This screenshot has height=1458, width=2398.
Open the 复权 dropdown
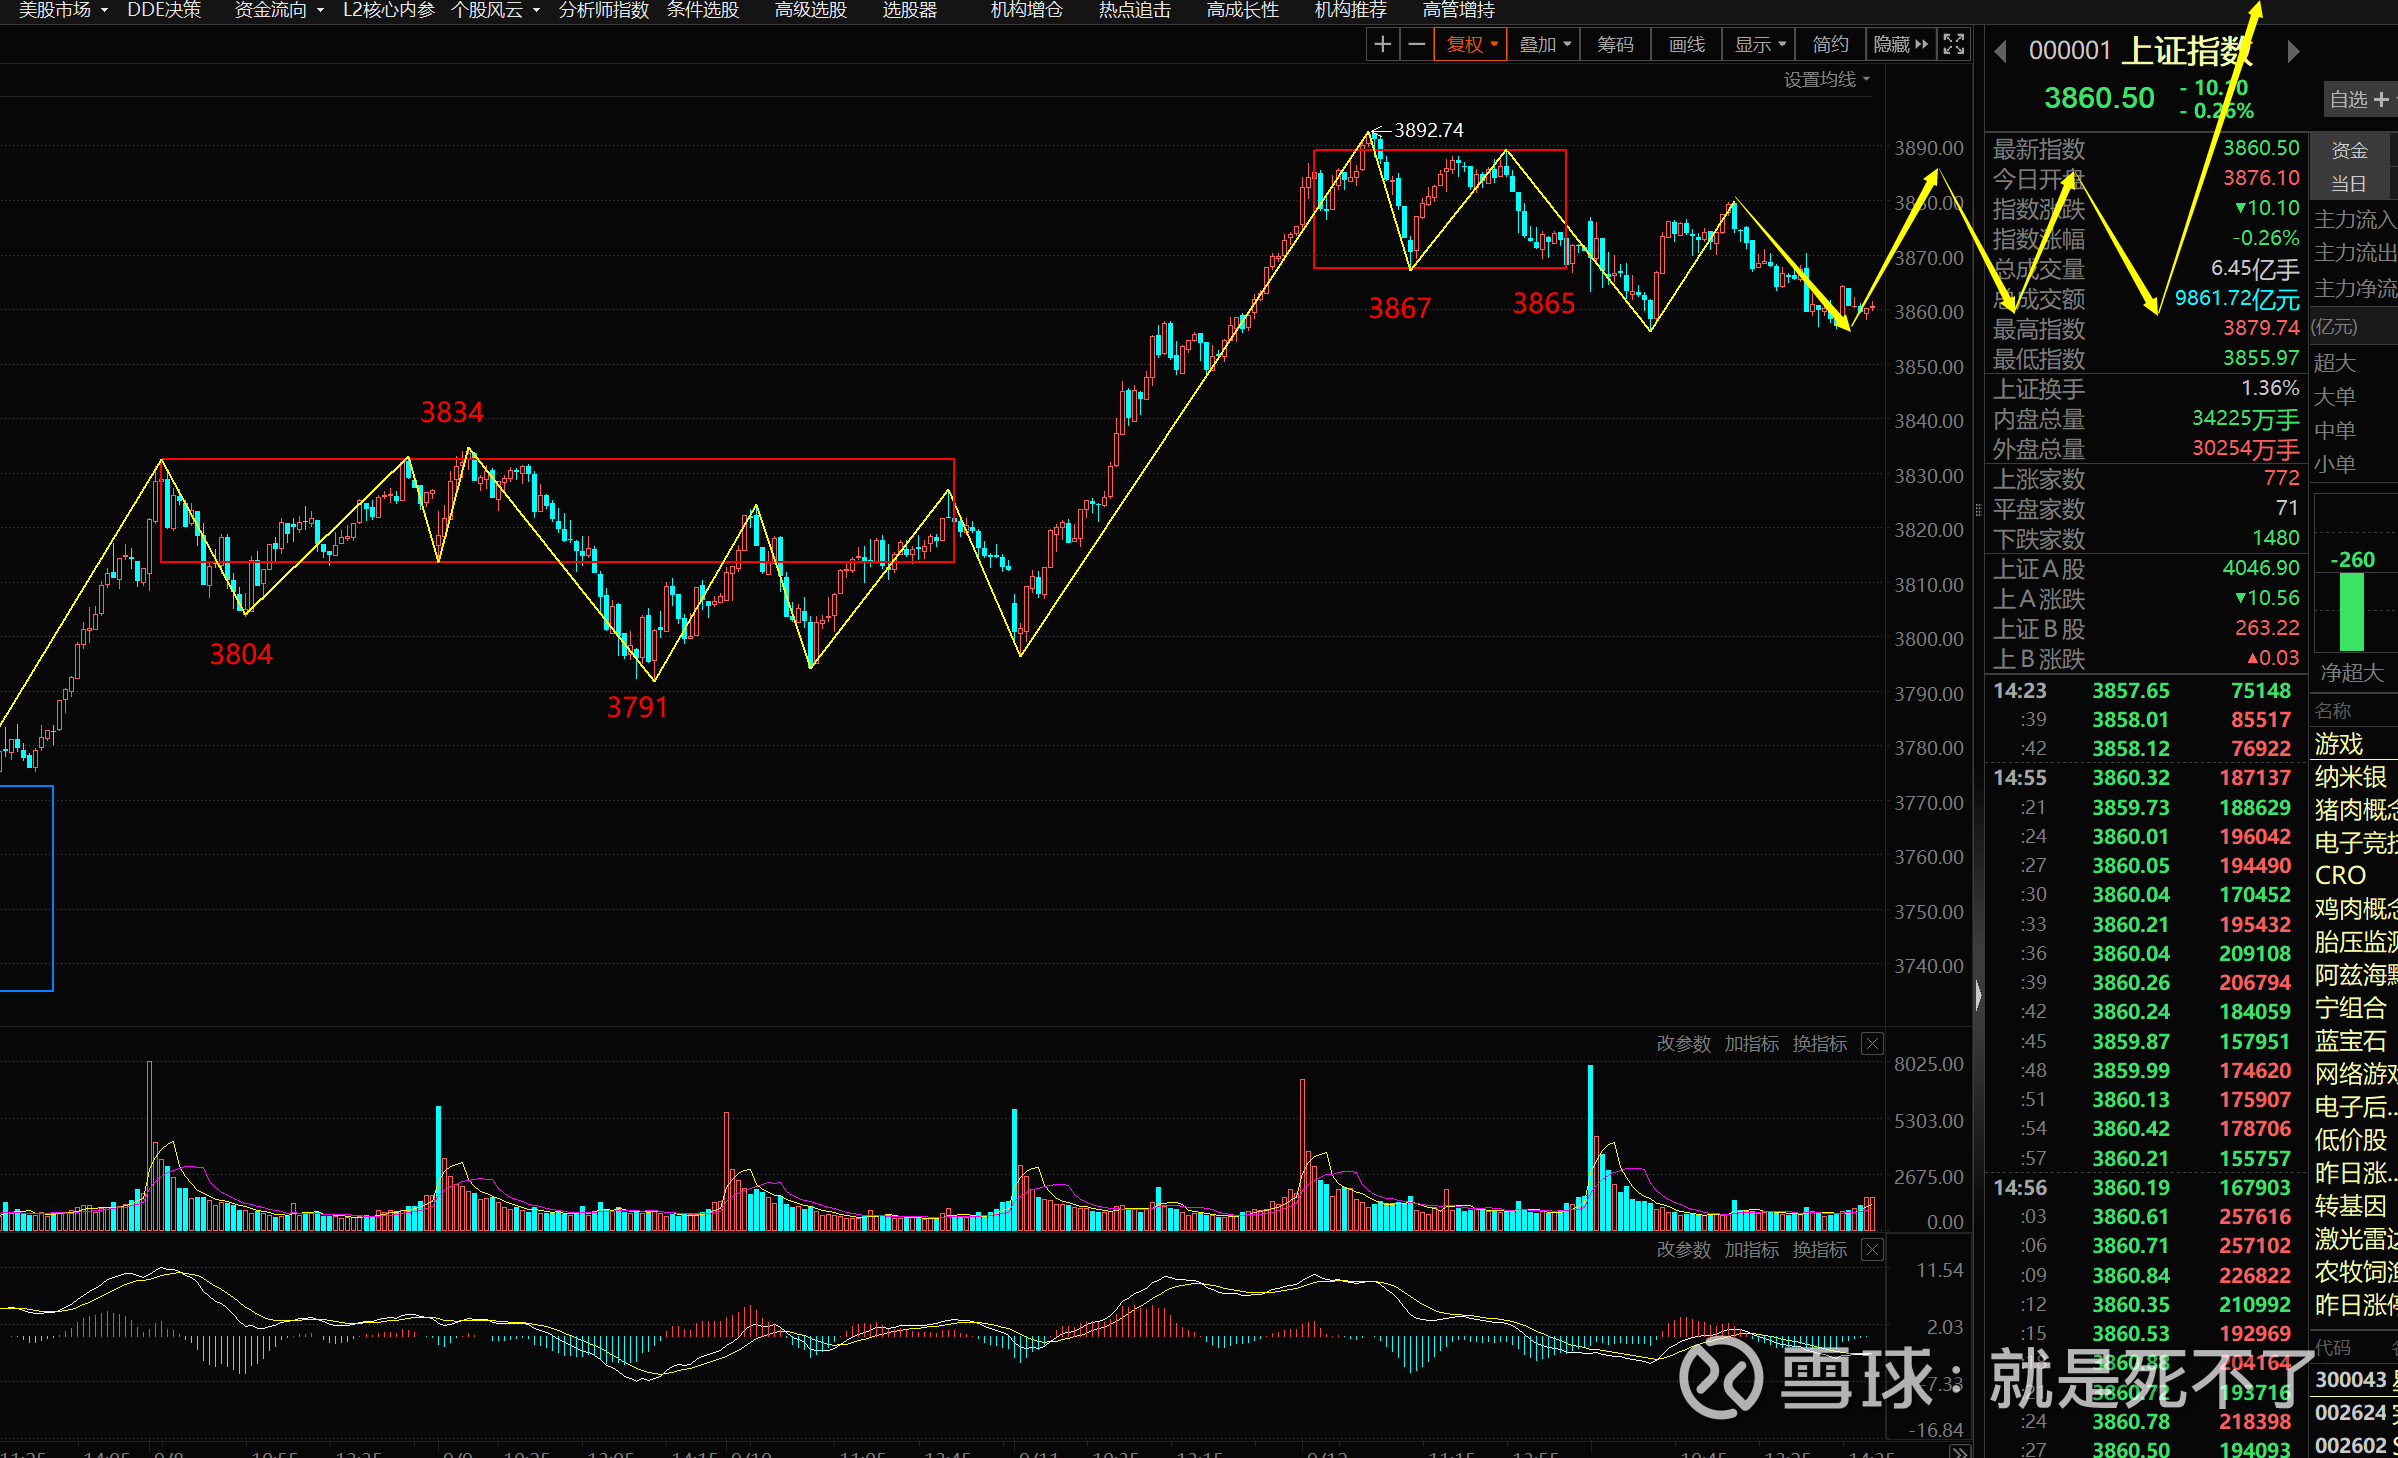1471,45
